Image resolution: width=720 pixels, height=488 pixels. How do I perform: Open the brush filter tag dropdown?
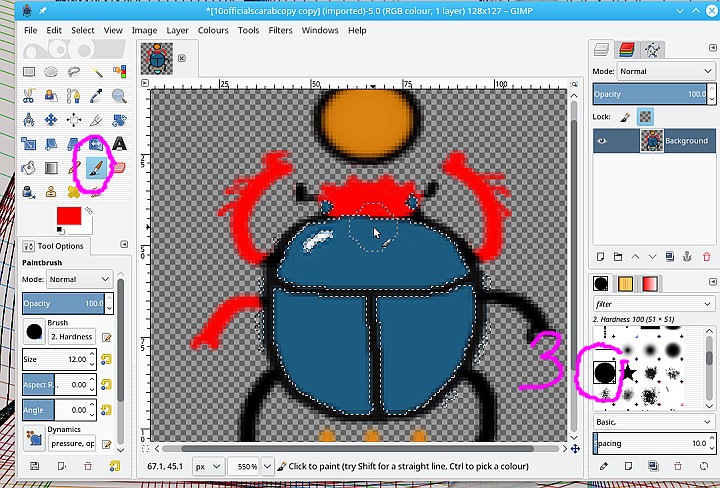tap(653, 304)
